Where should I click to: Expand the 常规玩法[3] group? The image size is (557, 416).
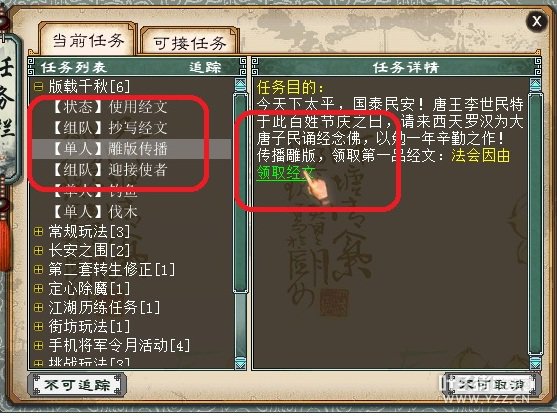(x=38, y=232)
